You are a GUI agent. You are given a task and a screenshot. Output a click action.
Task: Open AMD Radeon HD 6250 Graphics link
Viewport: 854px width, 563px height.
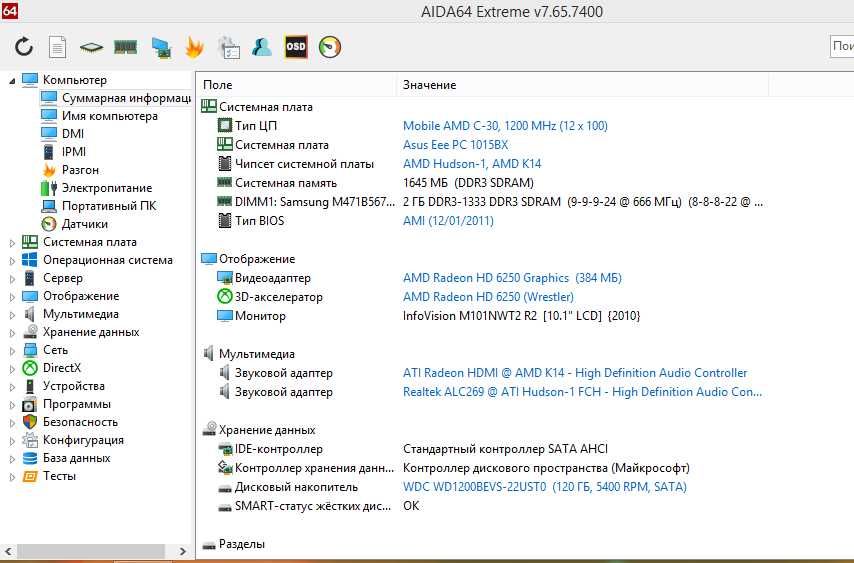click(512, 278)
